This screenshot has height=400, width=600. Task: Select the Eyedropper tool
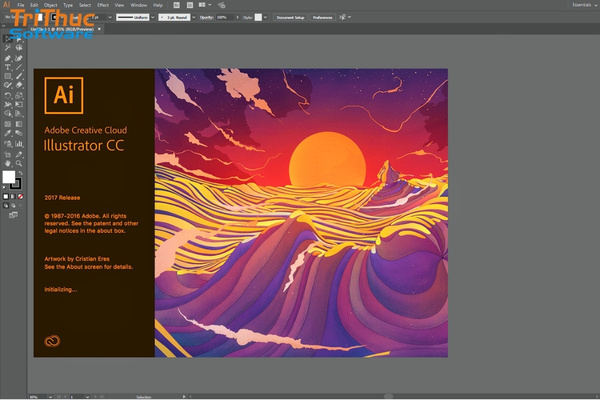click(x=7, y=132)
